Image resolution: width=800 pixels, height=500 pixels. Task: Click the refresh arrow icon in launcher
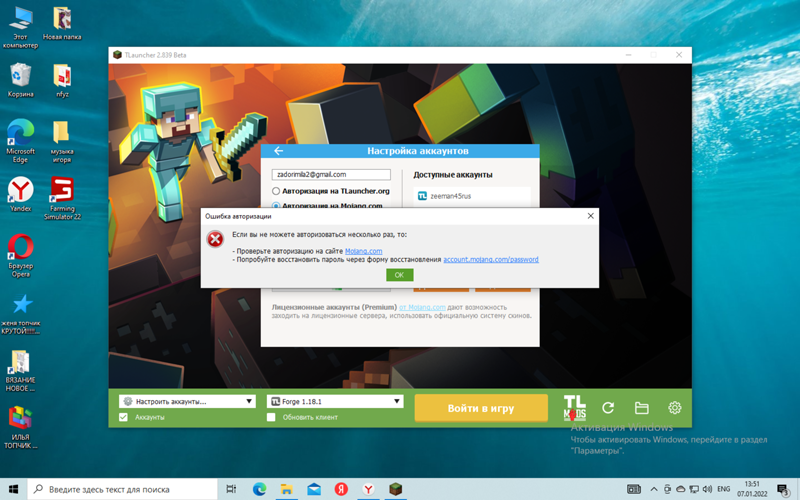tap(608, 408)
